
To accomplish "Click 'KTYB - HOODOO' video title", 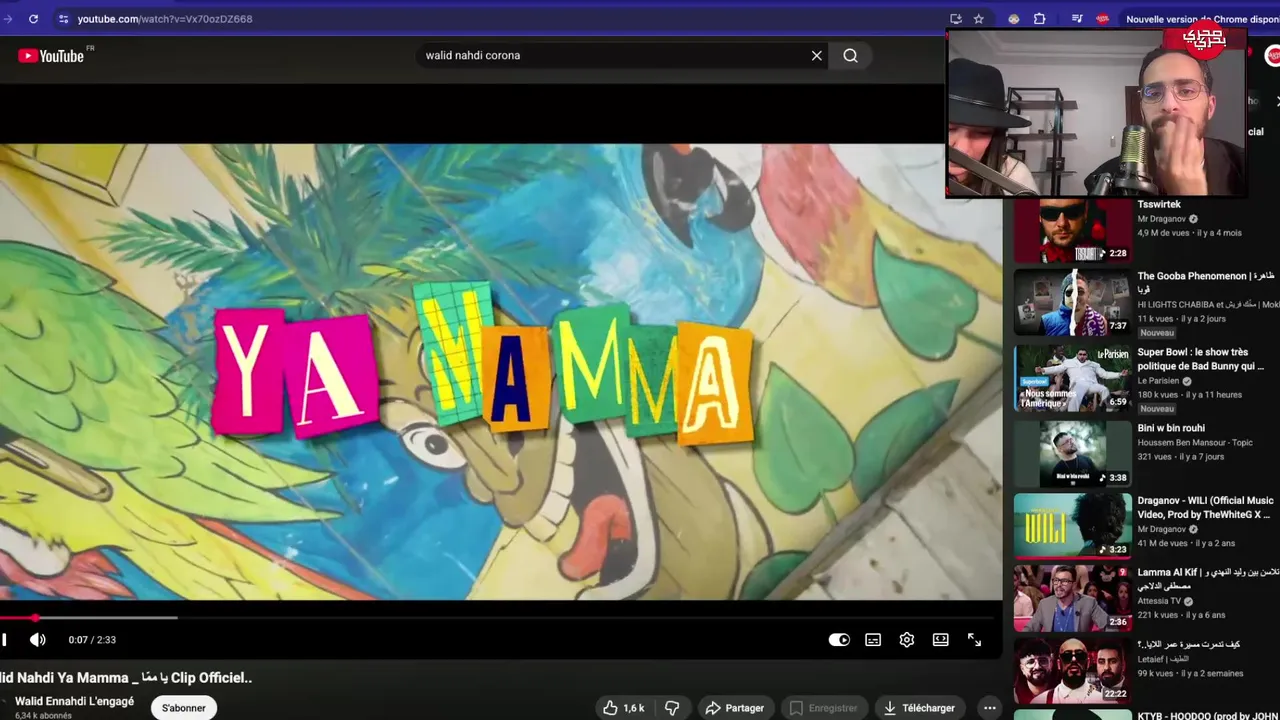I will [1208, 716].
